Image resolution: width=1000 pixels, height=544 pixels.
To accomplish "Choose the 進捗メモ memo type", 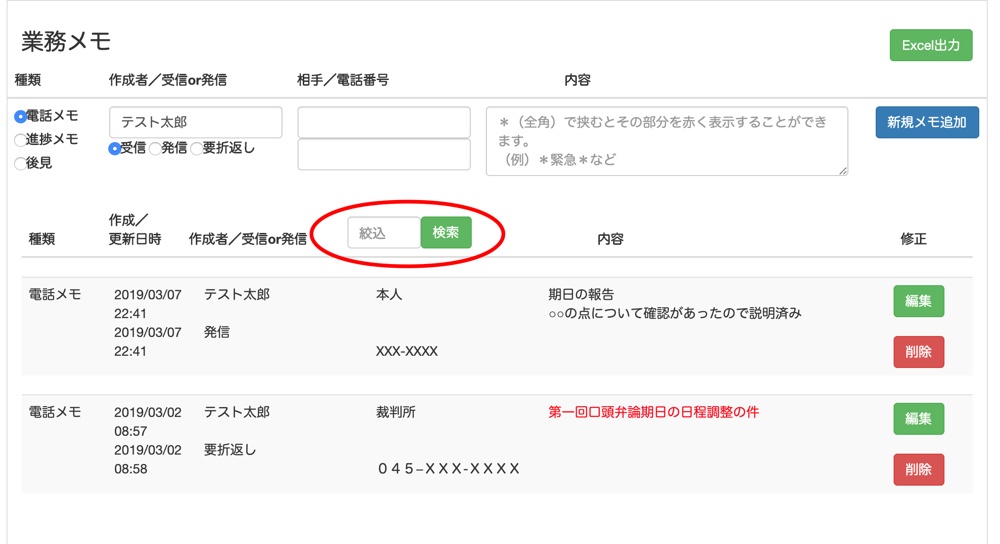I will (21, 141).
